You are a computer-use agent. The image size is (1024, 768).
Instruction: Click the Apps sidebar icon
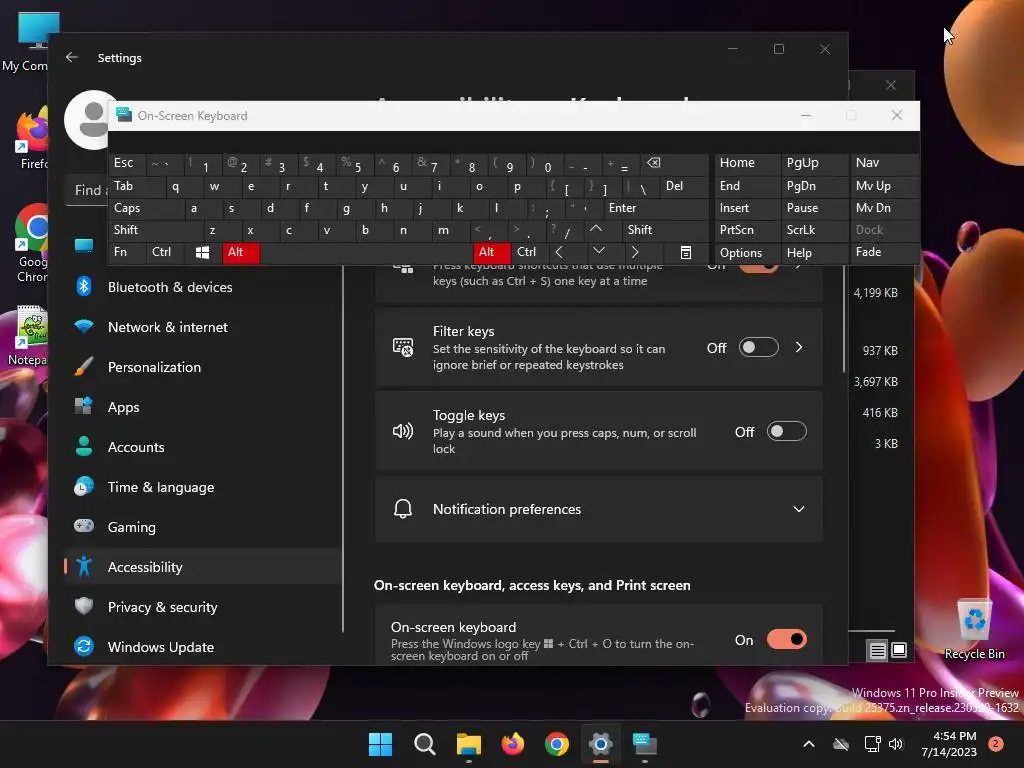(84, 406)
